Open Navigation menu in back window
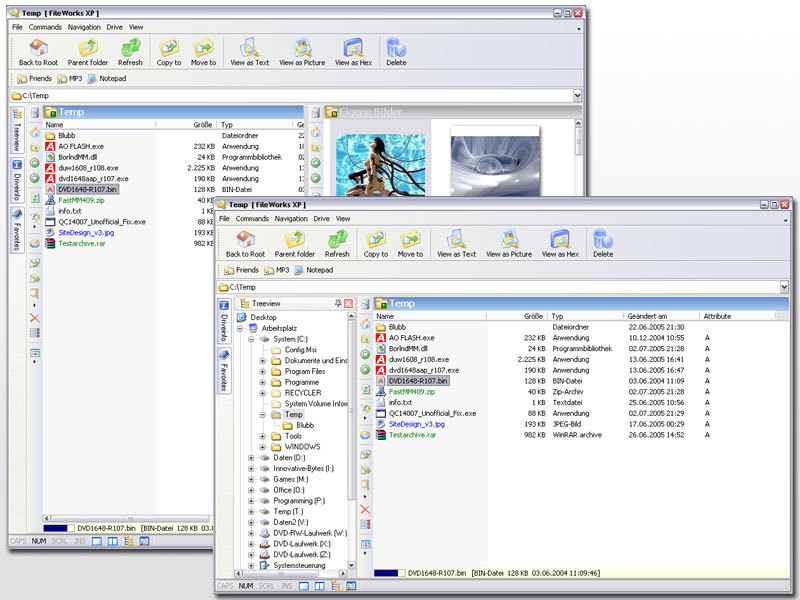The width and height of the screenshot is (800, 600). coord(84,27)
